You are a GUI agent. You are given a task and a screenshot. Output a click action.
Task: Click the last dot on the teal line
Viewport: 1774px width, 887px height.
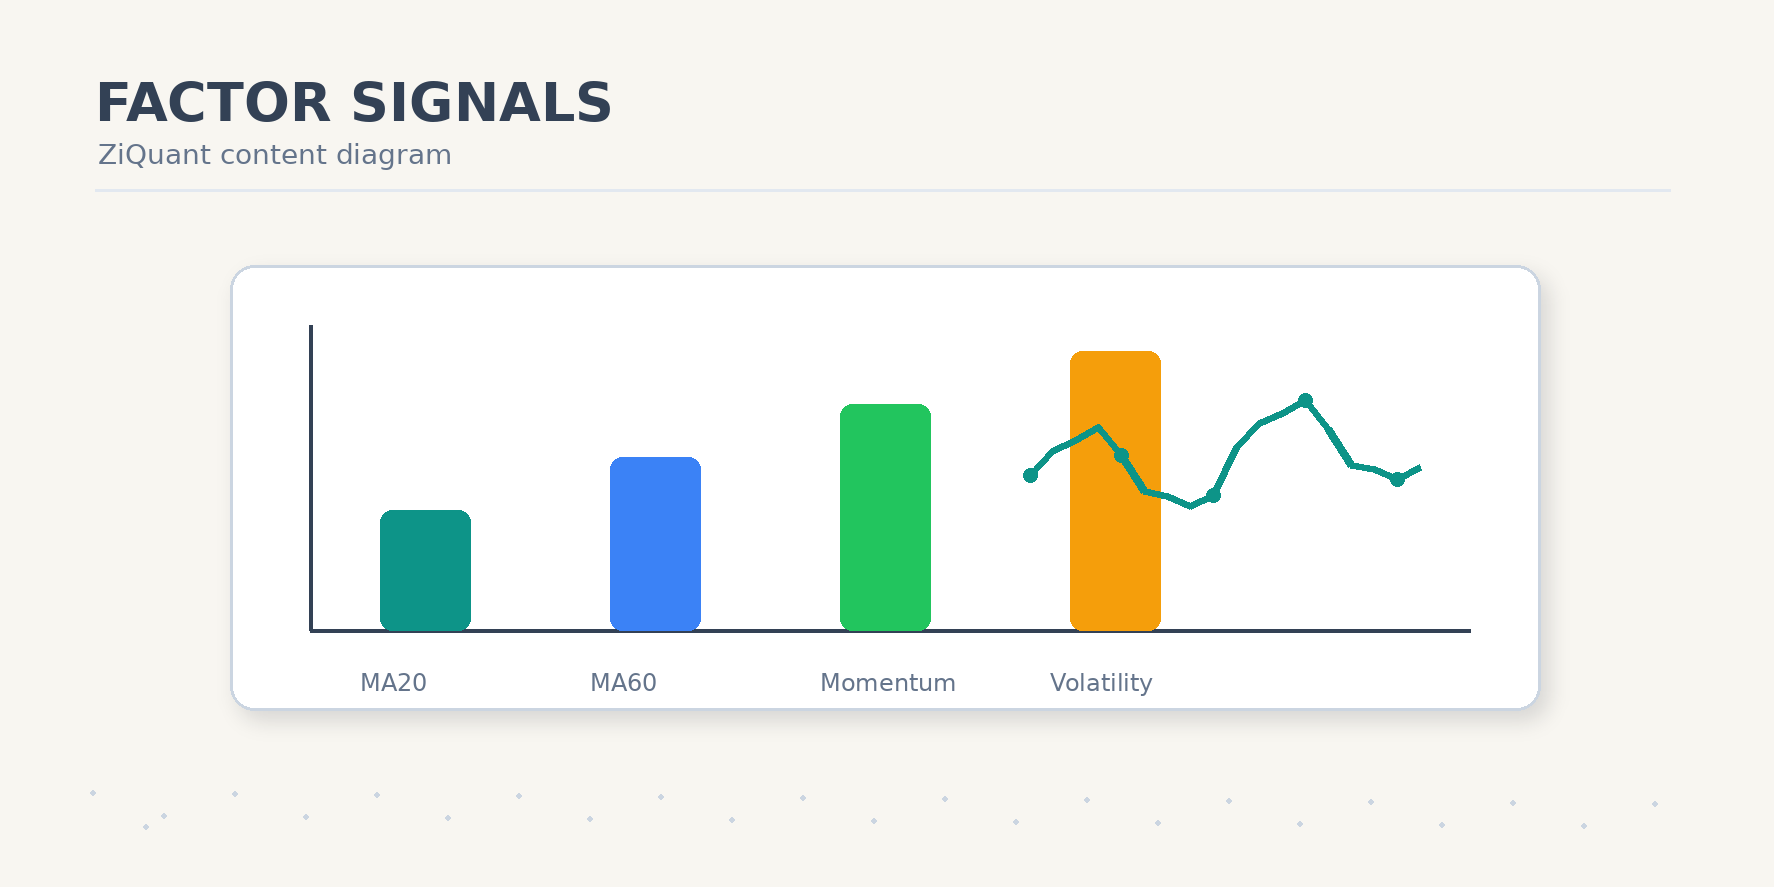(x=1397, y=479)
